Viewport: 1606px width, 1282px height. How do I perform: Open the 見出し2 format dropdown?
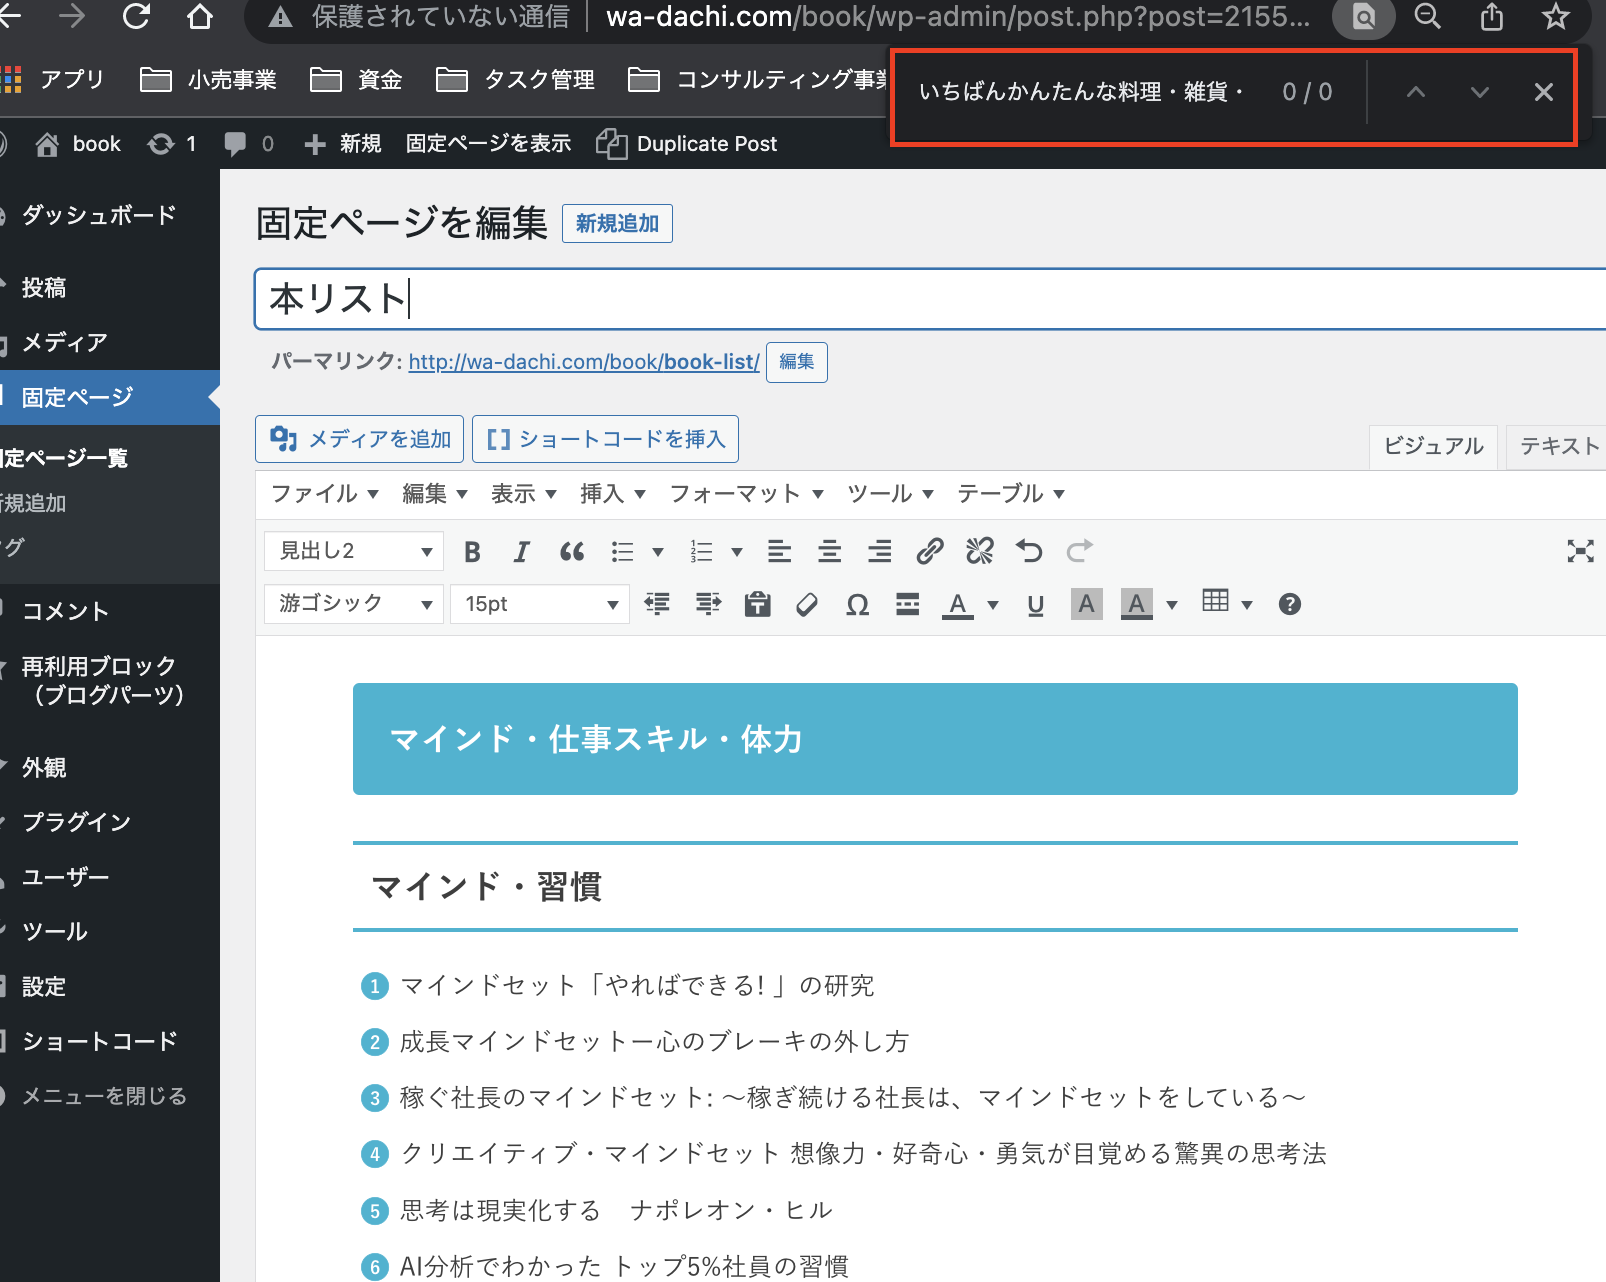(x=354, y=551)
